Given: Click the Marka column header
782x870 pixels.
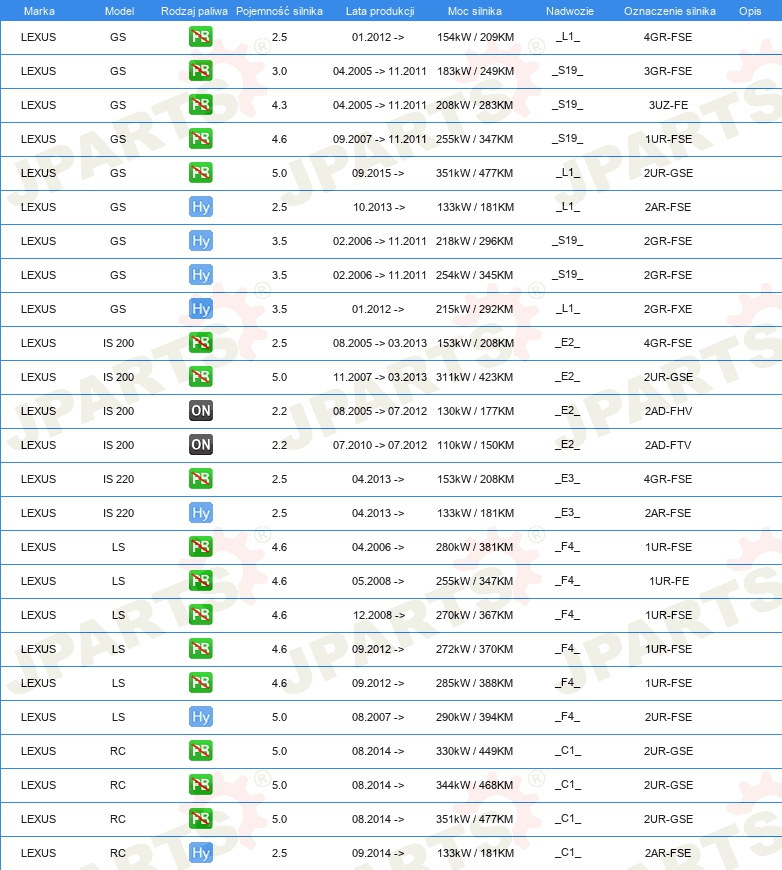Looking at the screenshot, I should (x=39, y=11).
